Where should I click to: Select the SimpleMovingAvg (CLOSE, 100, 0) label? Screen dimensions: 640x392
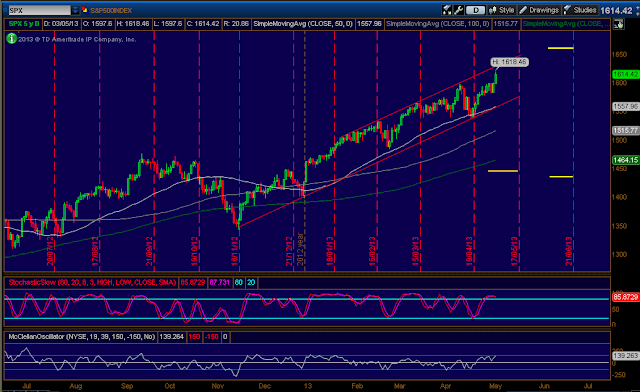(438, 24)
